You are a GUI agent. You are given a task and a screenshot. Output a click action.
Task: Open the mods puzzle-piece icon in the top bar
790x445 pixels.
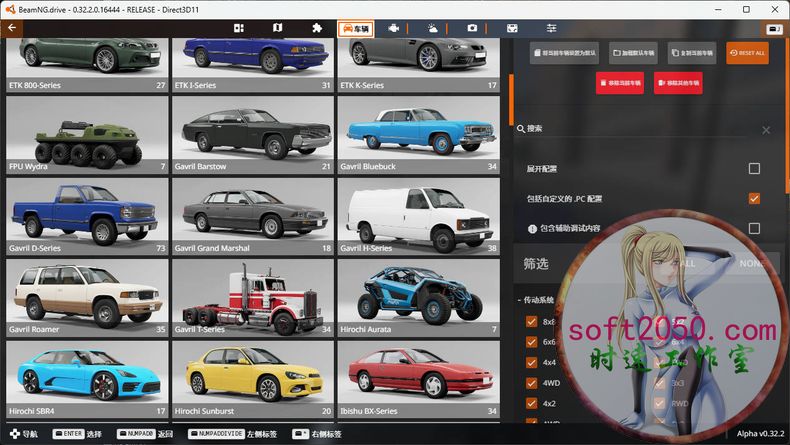click(317, 28)
